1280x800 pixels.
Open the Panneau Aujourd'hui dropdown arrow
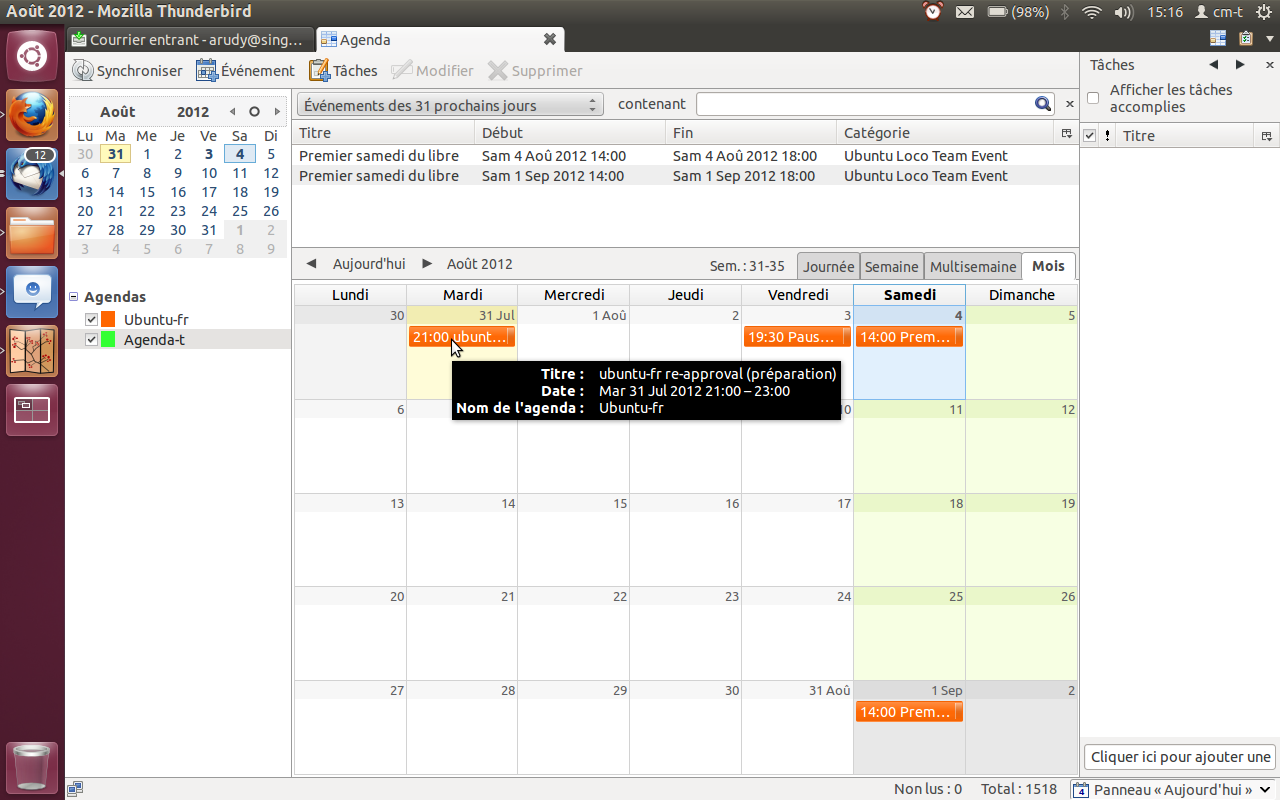(1265, 790)
